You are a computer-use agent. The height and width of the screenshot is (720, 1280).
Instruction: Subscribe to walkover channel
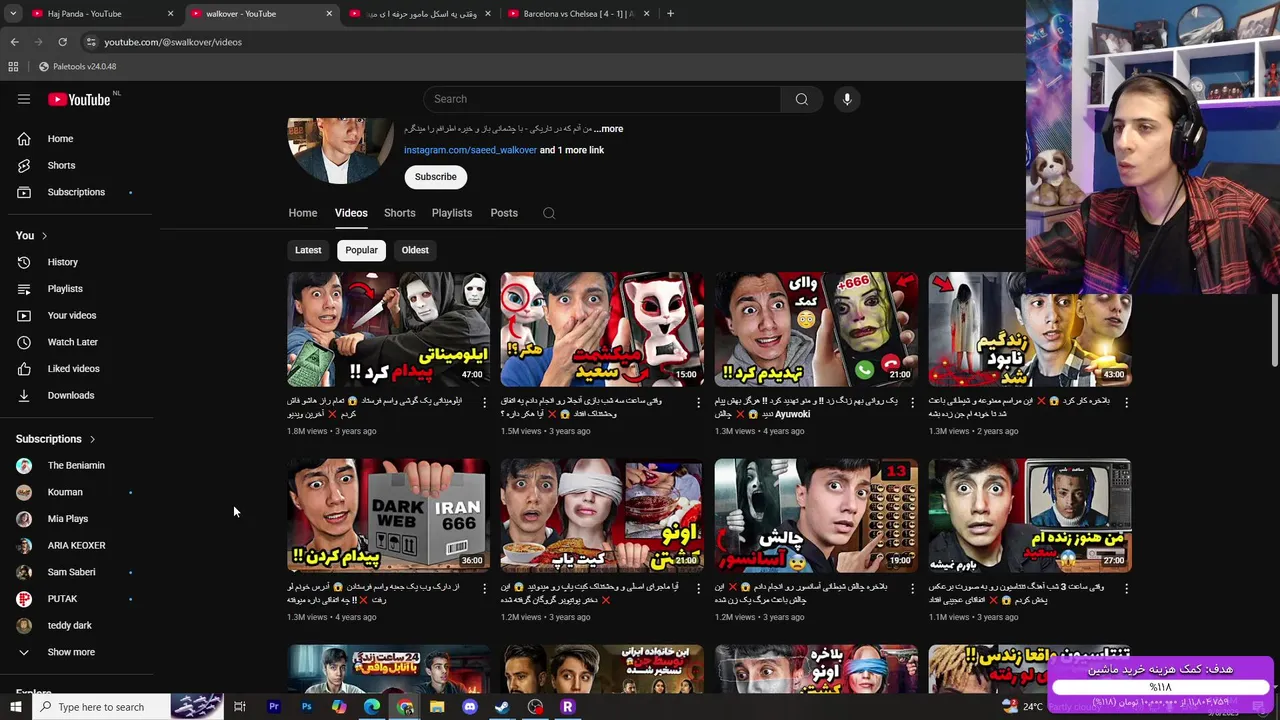[436, 177]
